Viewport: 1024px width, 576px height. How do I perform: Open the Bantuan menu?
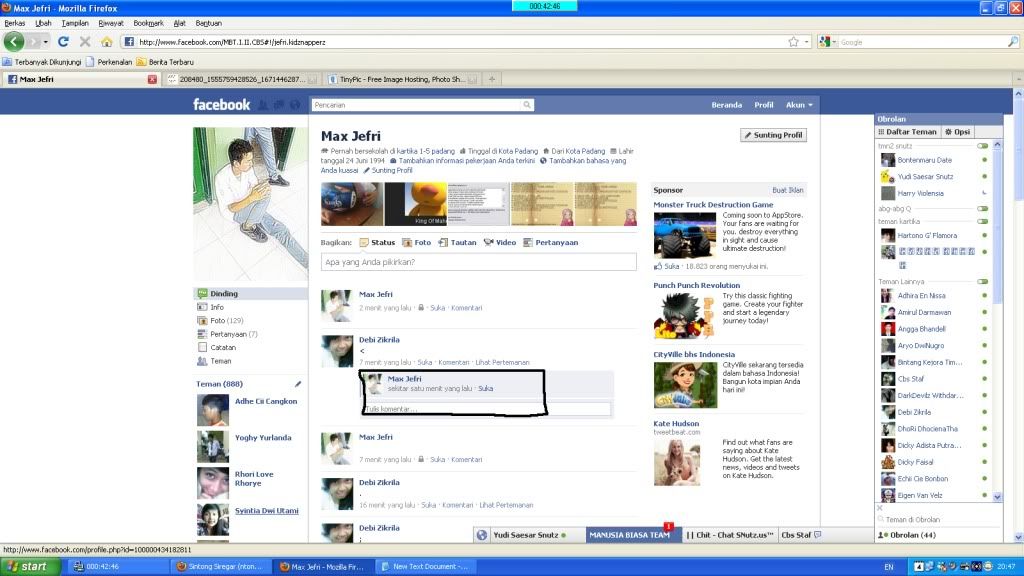(x=208, y=23)
